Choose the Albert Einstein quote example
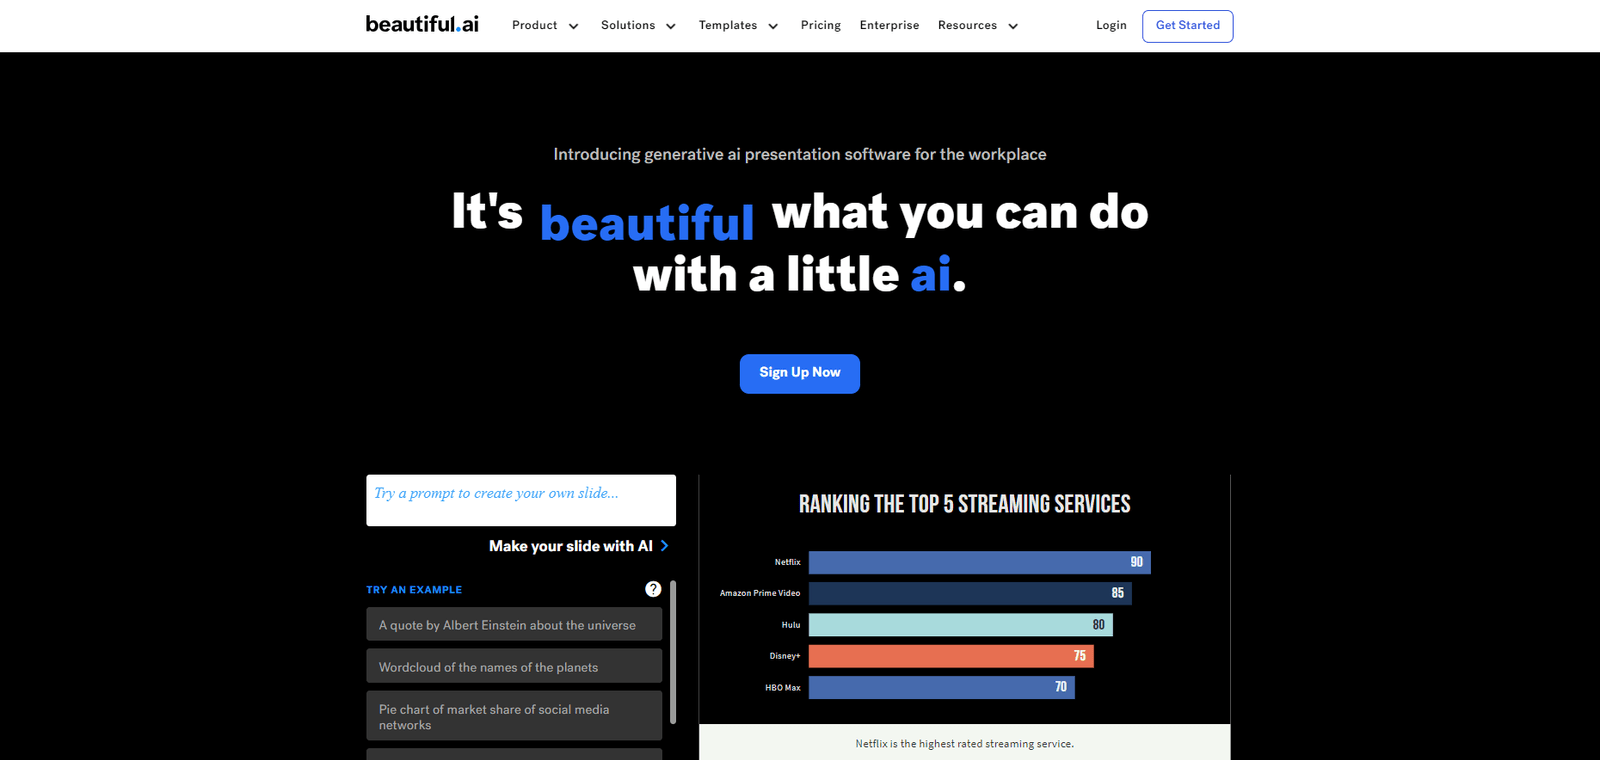This screenshot has height=760, width=1600. point(514,624)
